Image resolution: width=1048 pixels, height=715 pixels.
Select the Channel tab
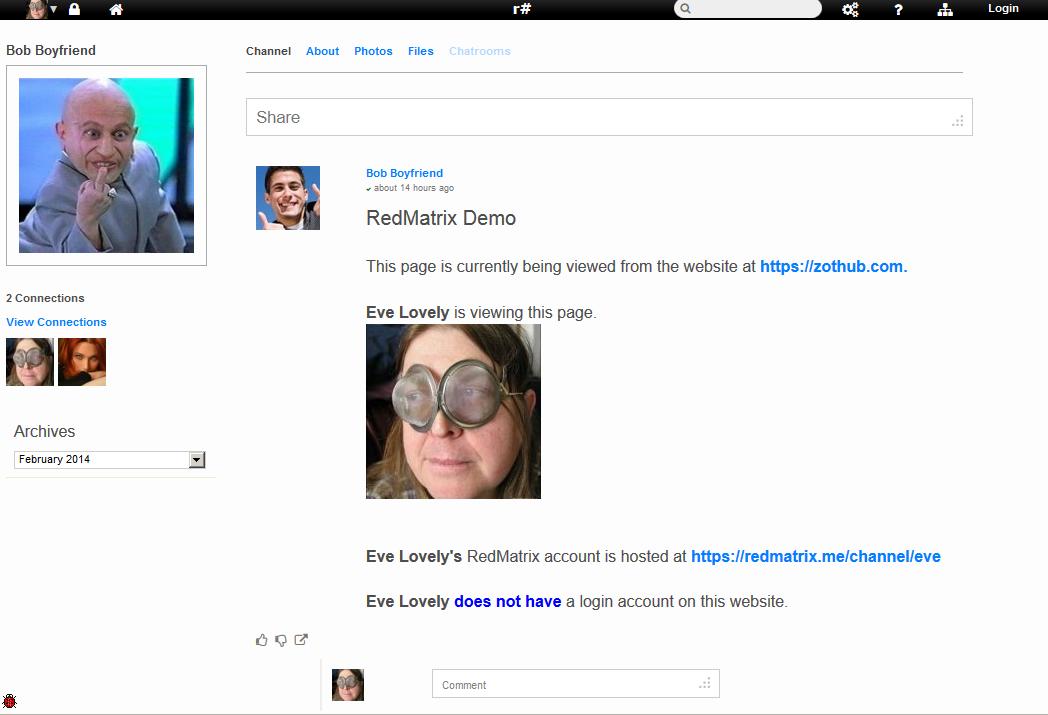[x=268, y=51]
